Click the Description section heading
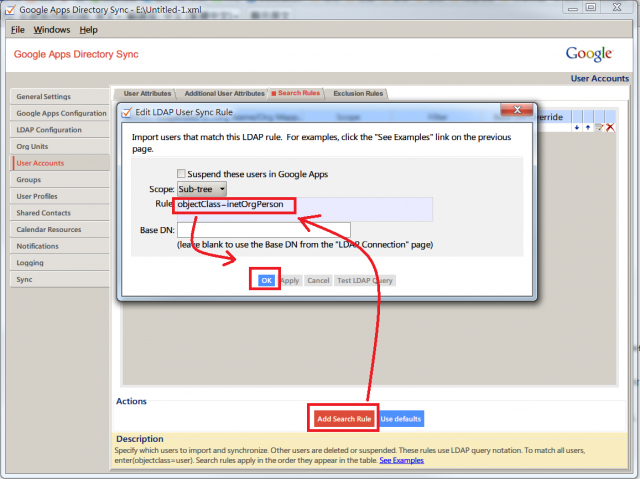Image resolution: width=640 pixels, height=479 pixels. 140,439
